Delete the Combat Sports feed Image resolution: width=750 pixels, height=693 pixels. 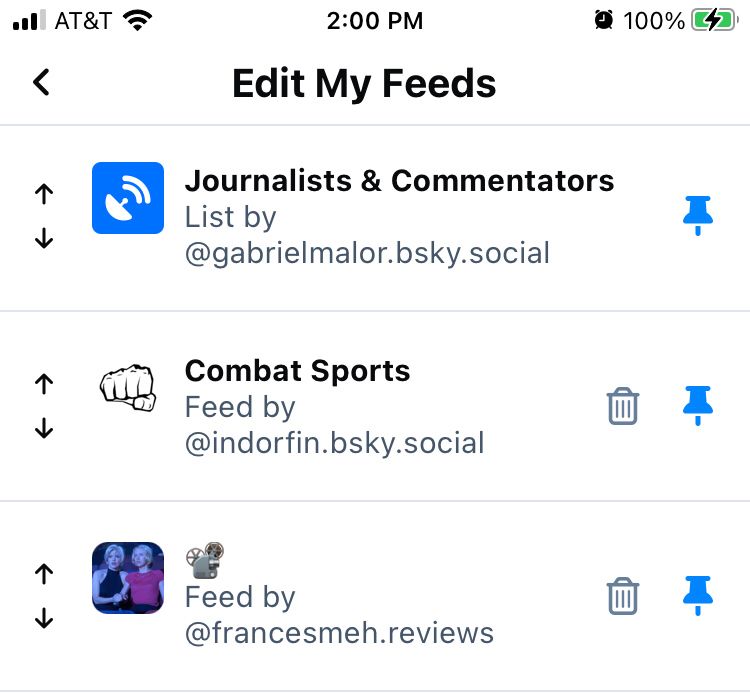623,406
